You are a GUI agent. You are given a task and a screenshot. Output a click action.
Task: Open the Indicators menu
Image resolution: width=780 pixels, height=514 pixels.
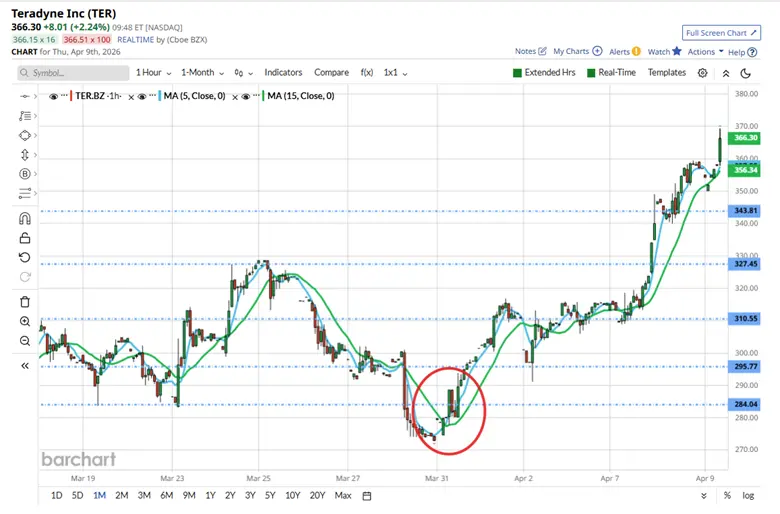click(x=283, y=73)
